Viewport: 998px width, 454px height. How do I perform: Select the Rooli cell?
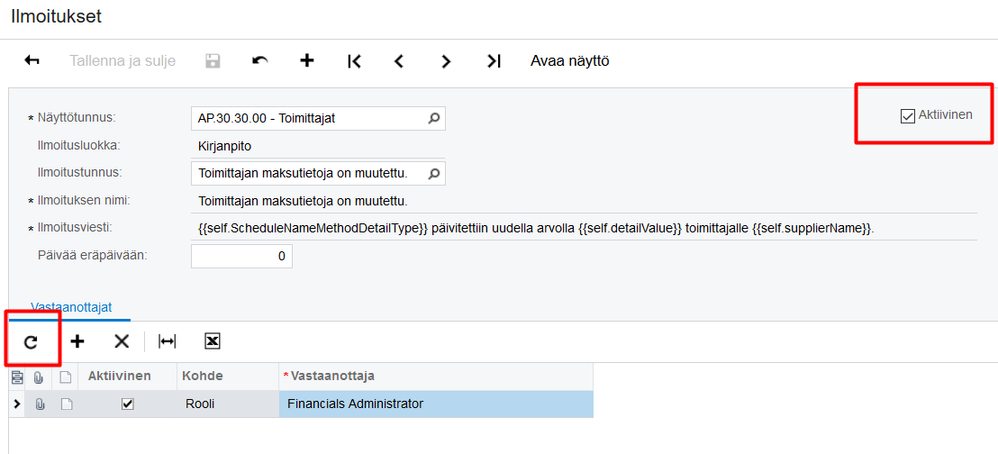click(x=228, y=404)
